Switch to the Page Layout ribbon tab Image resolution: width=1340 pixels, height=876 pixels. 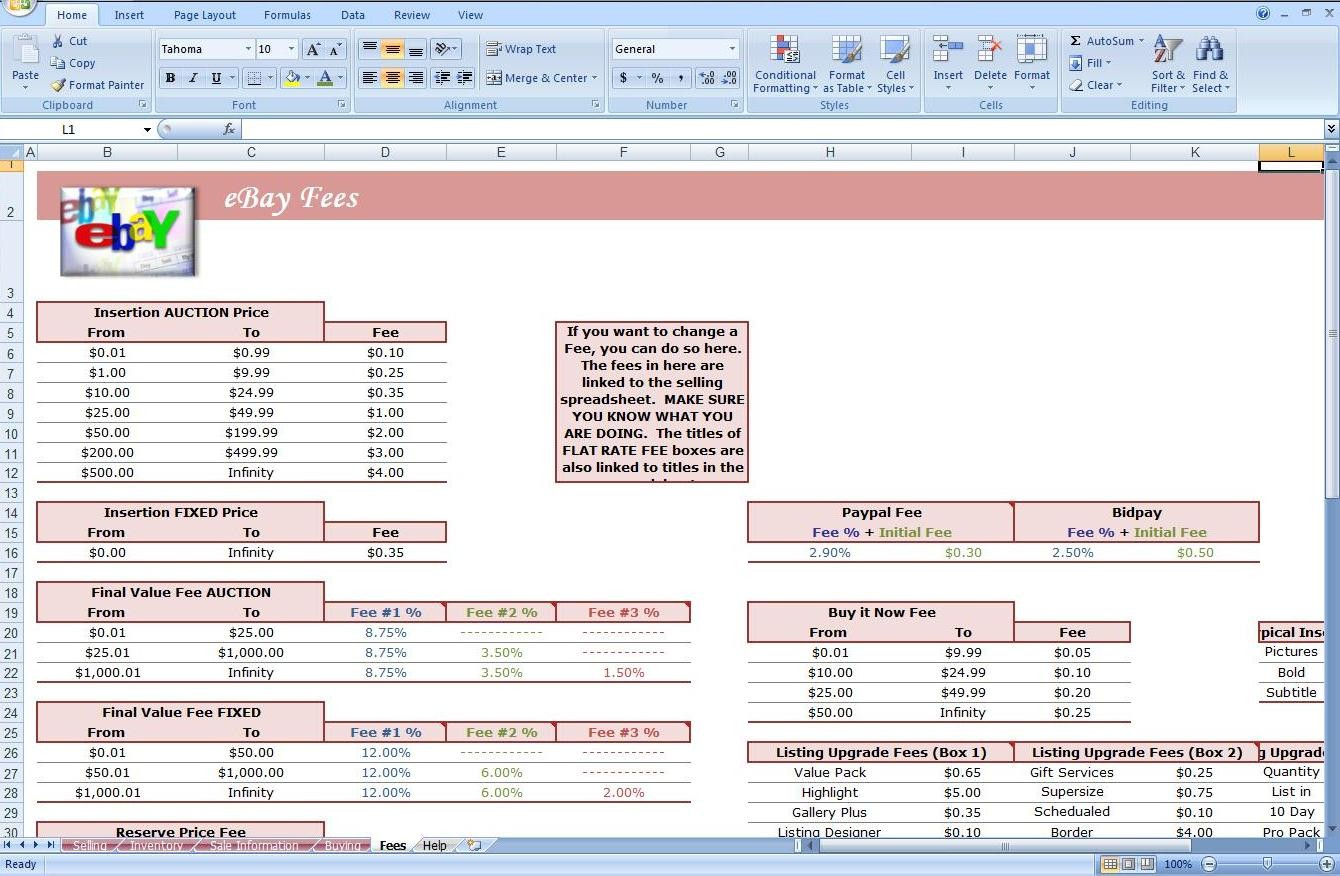[x=204, y=15]
